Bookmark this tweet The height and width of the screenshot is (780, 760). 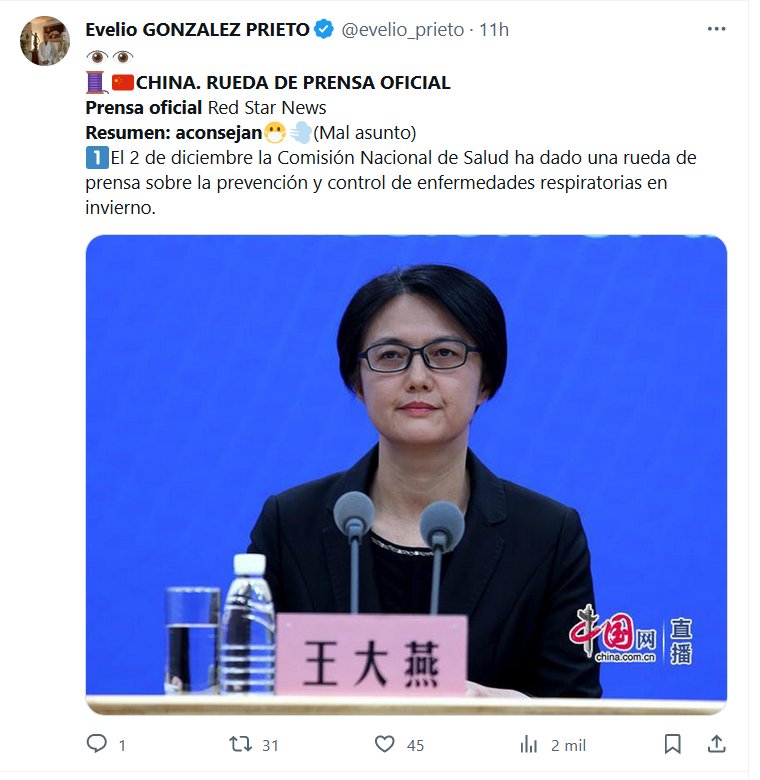click(x=672, y=744)
